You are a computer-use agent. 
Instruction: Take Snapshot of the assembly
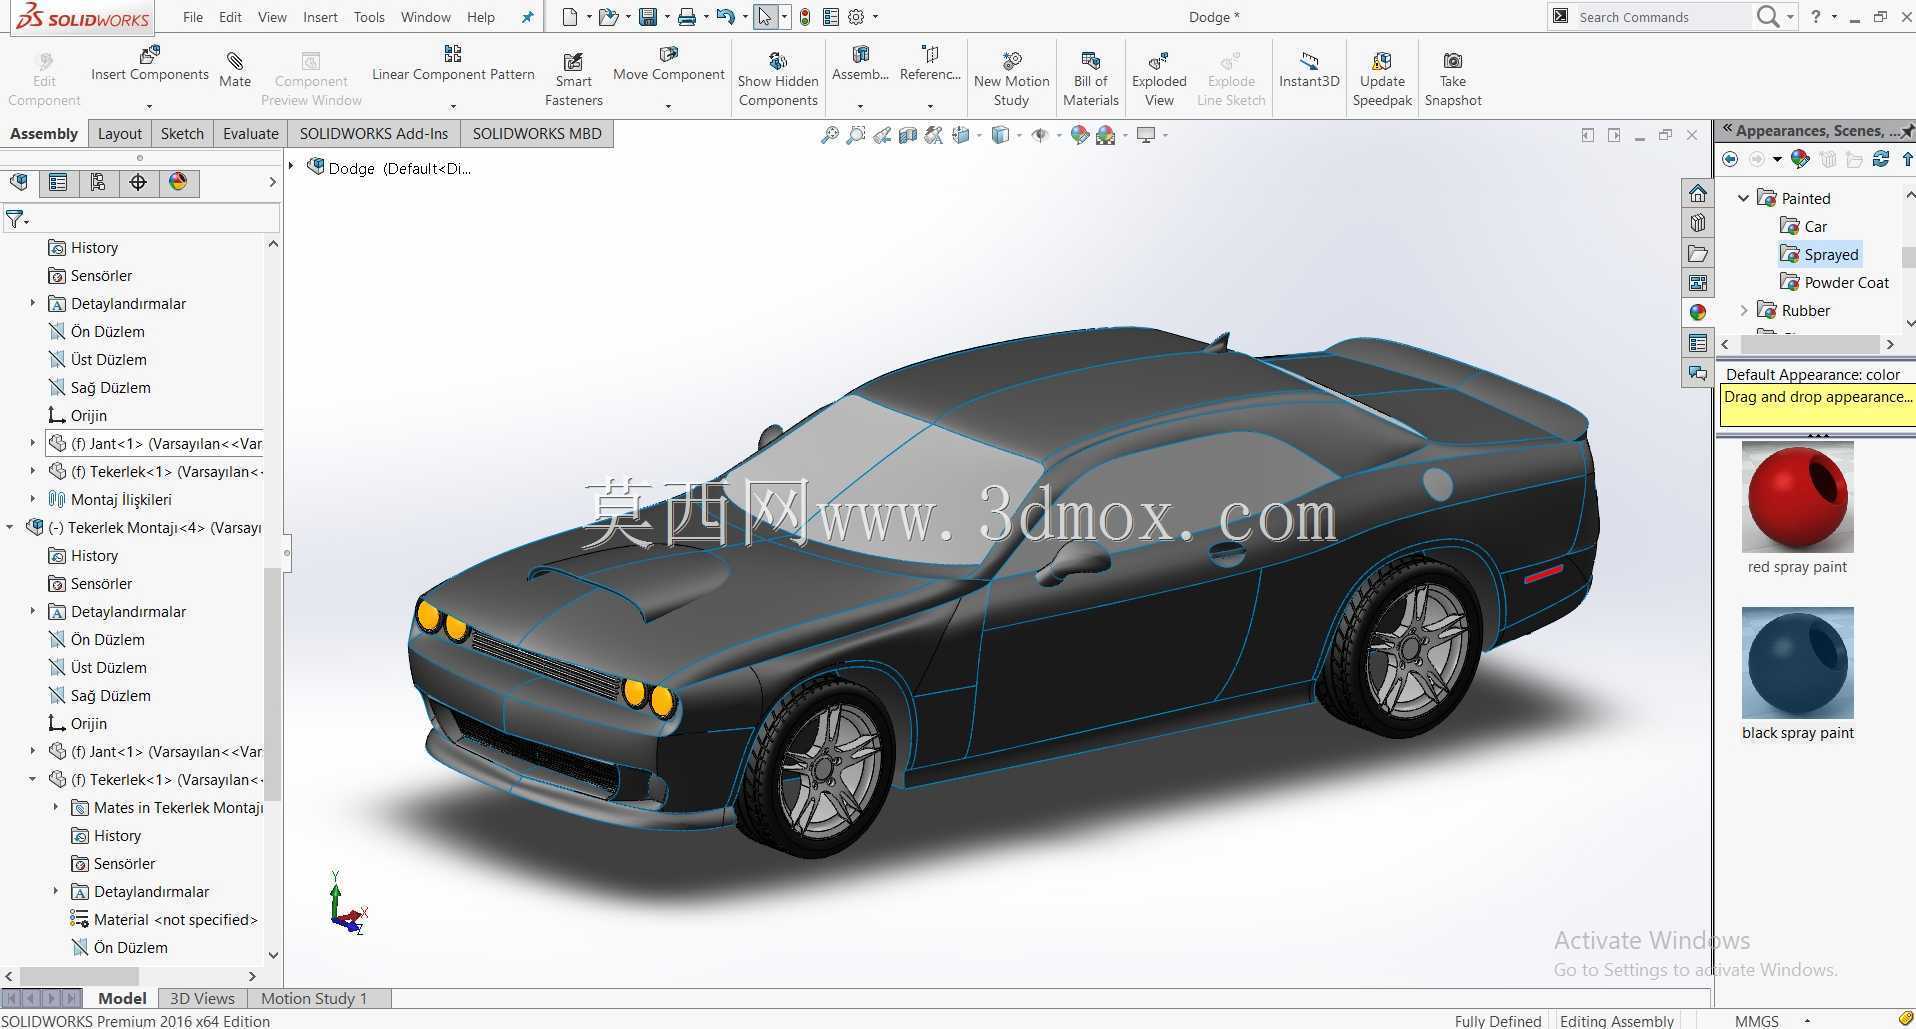coord(1453,80)
